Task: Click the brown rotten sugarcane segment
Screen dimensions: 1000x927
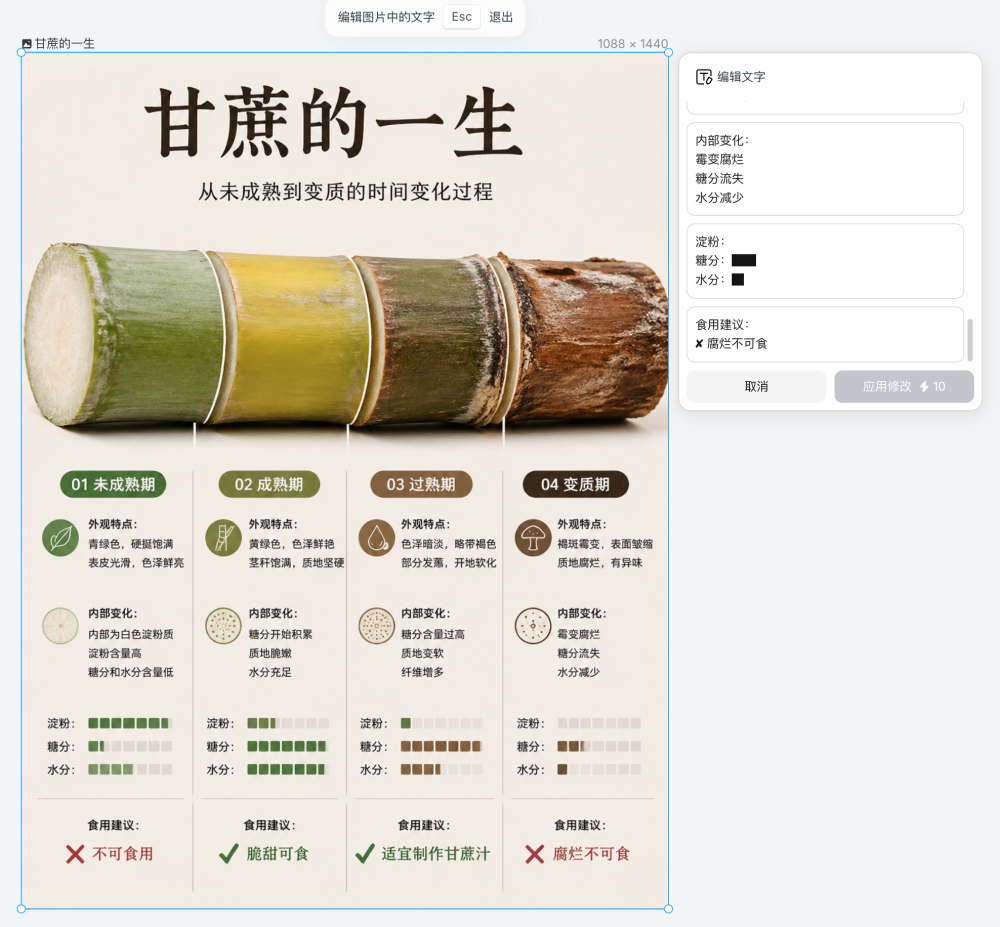Action: [x=584, y=338]
